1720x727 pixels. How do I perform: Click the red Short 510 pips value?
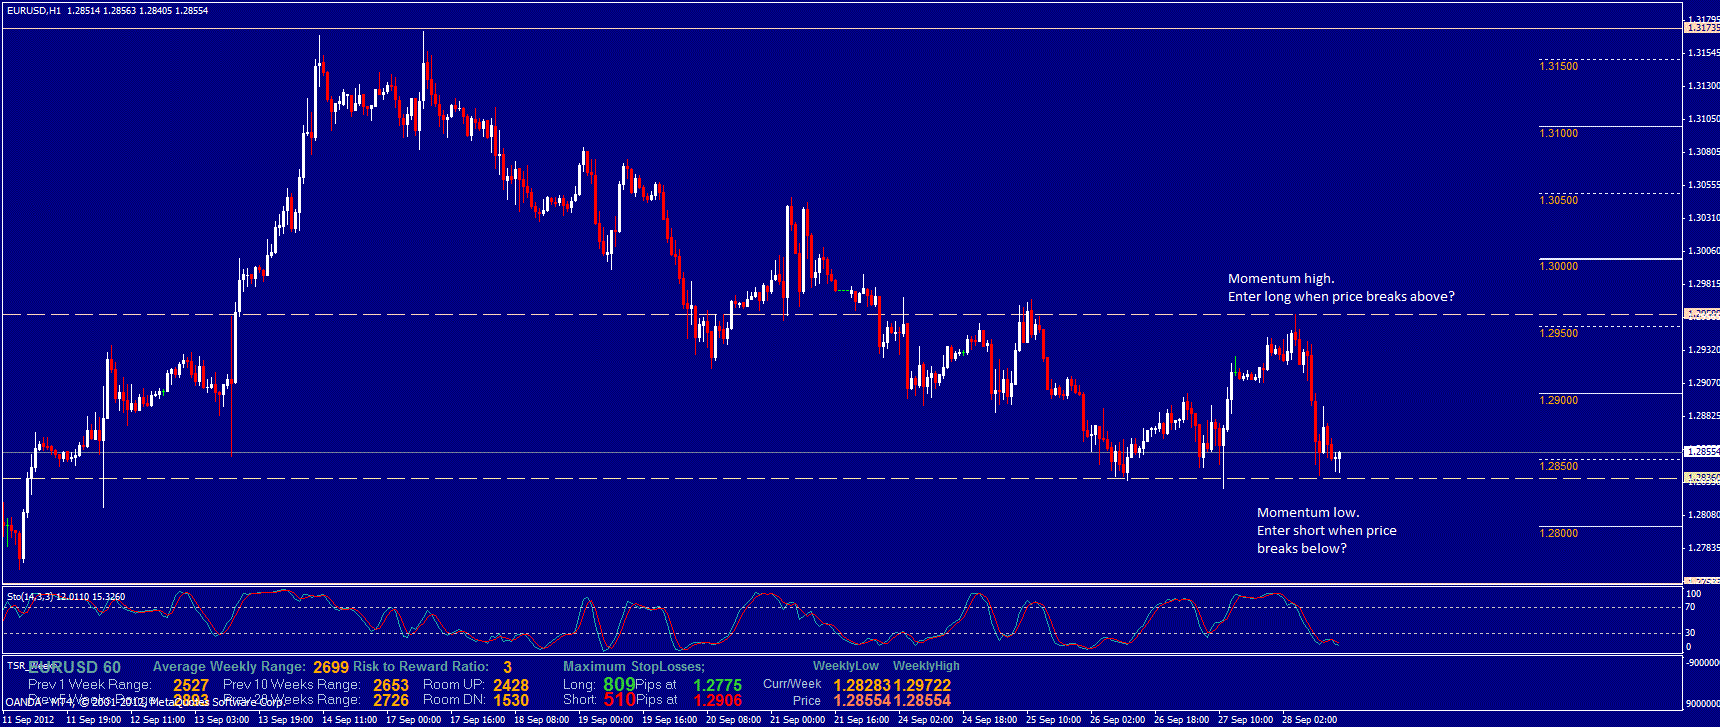click(619, 700)
